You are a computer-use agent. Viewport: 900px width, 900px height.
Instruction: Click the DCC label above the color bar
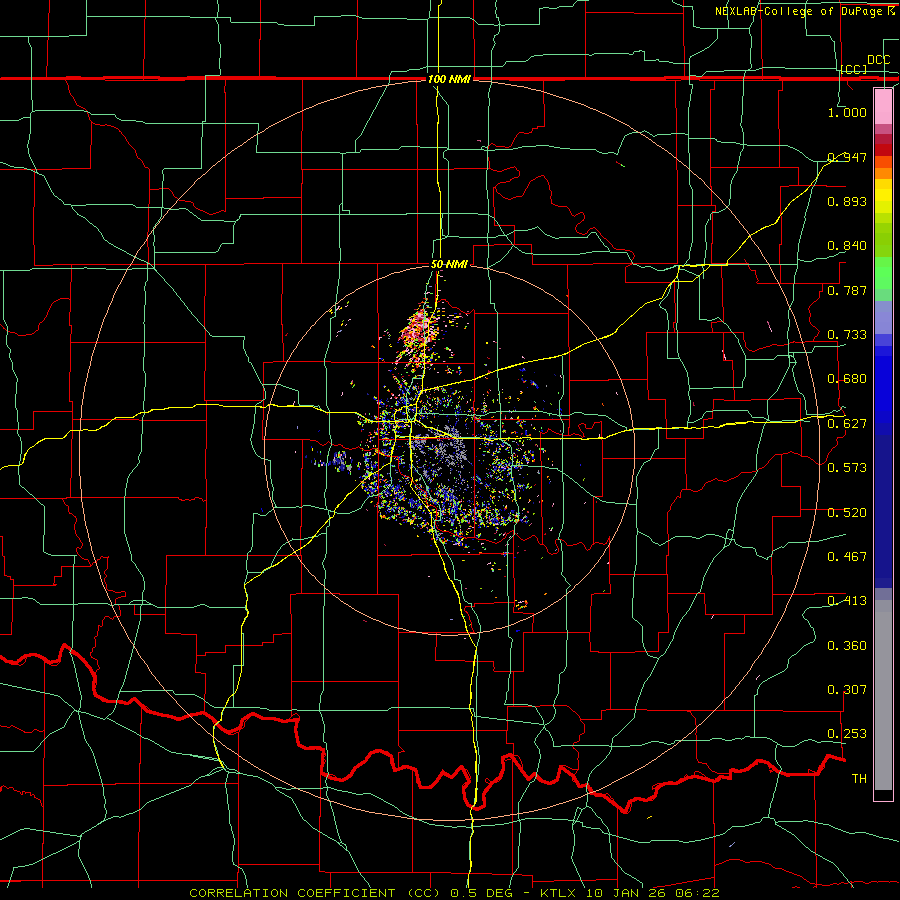(878, 60)
